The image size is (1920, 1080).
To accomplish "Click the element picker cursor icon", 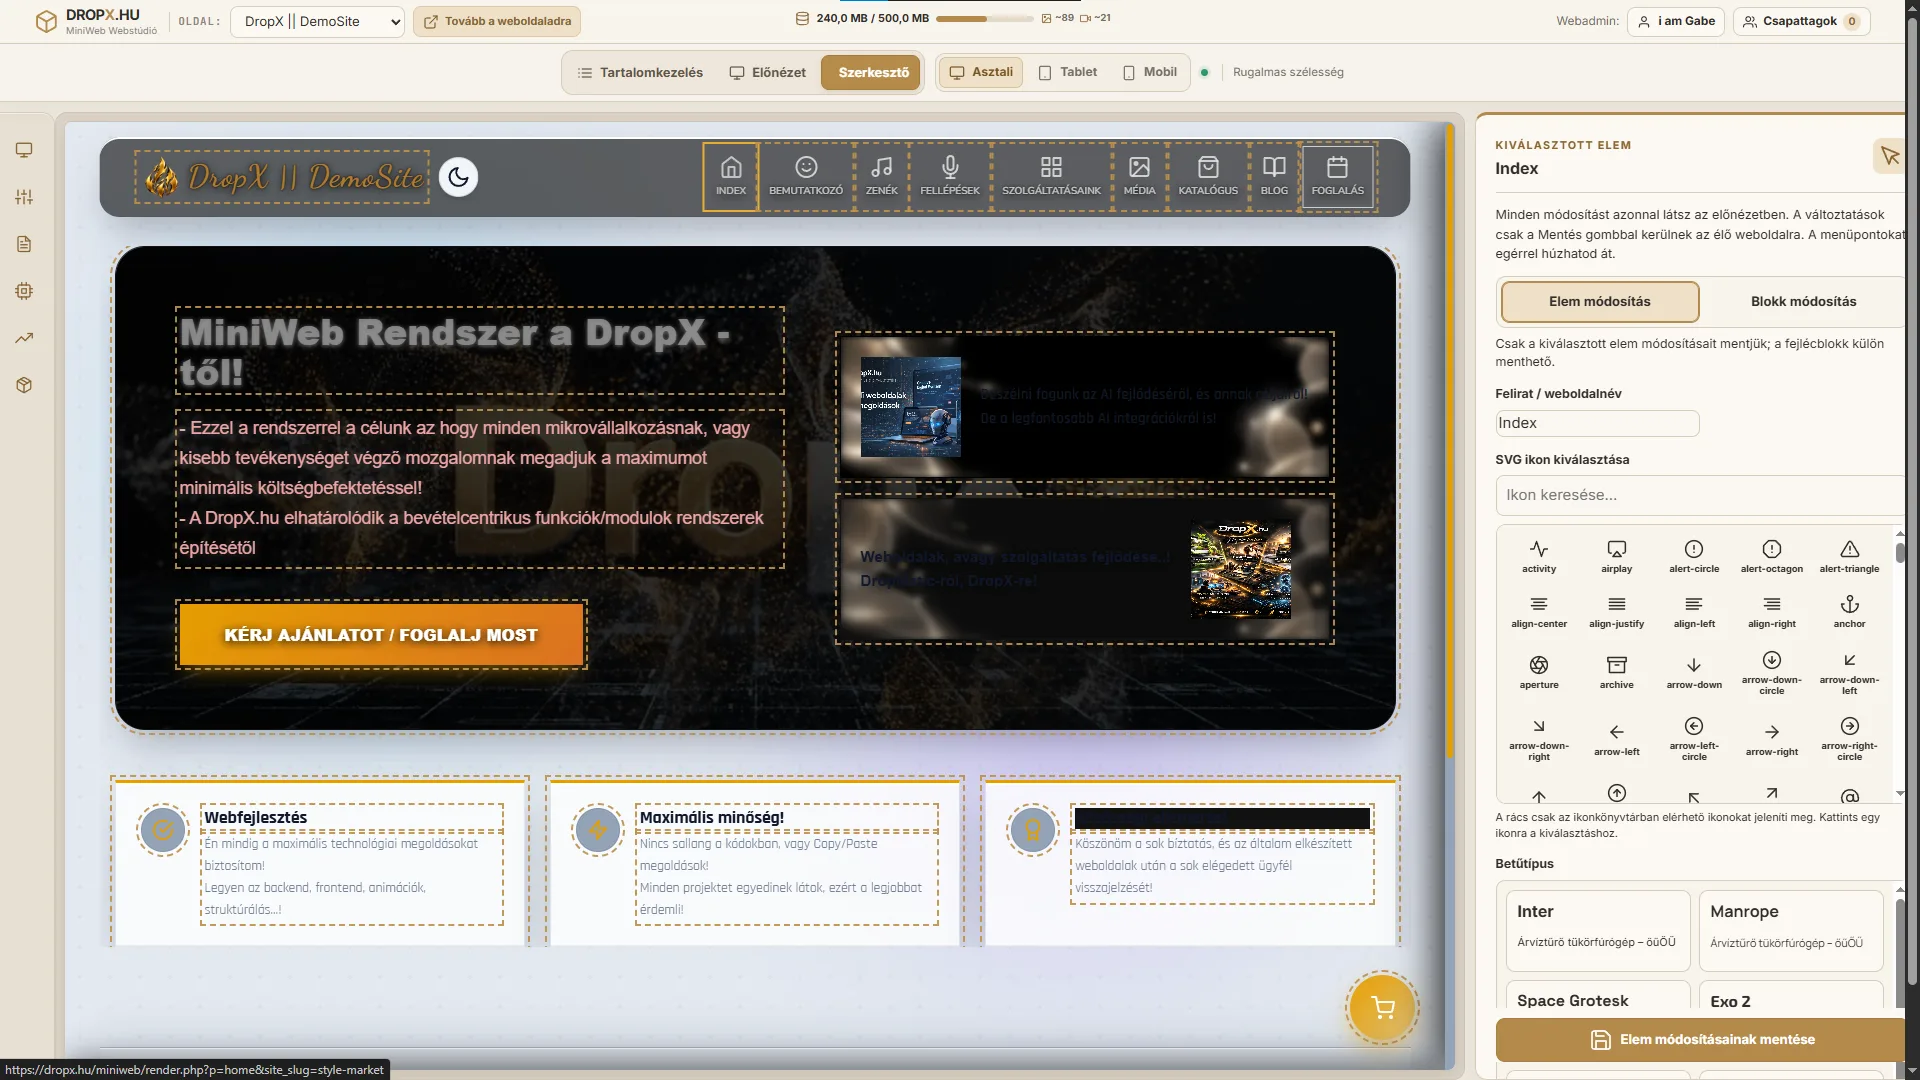I will [1889, 156].
